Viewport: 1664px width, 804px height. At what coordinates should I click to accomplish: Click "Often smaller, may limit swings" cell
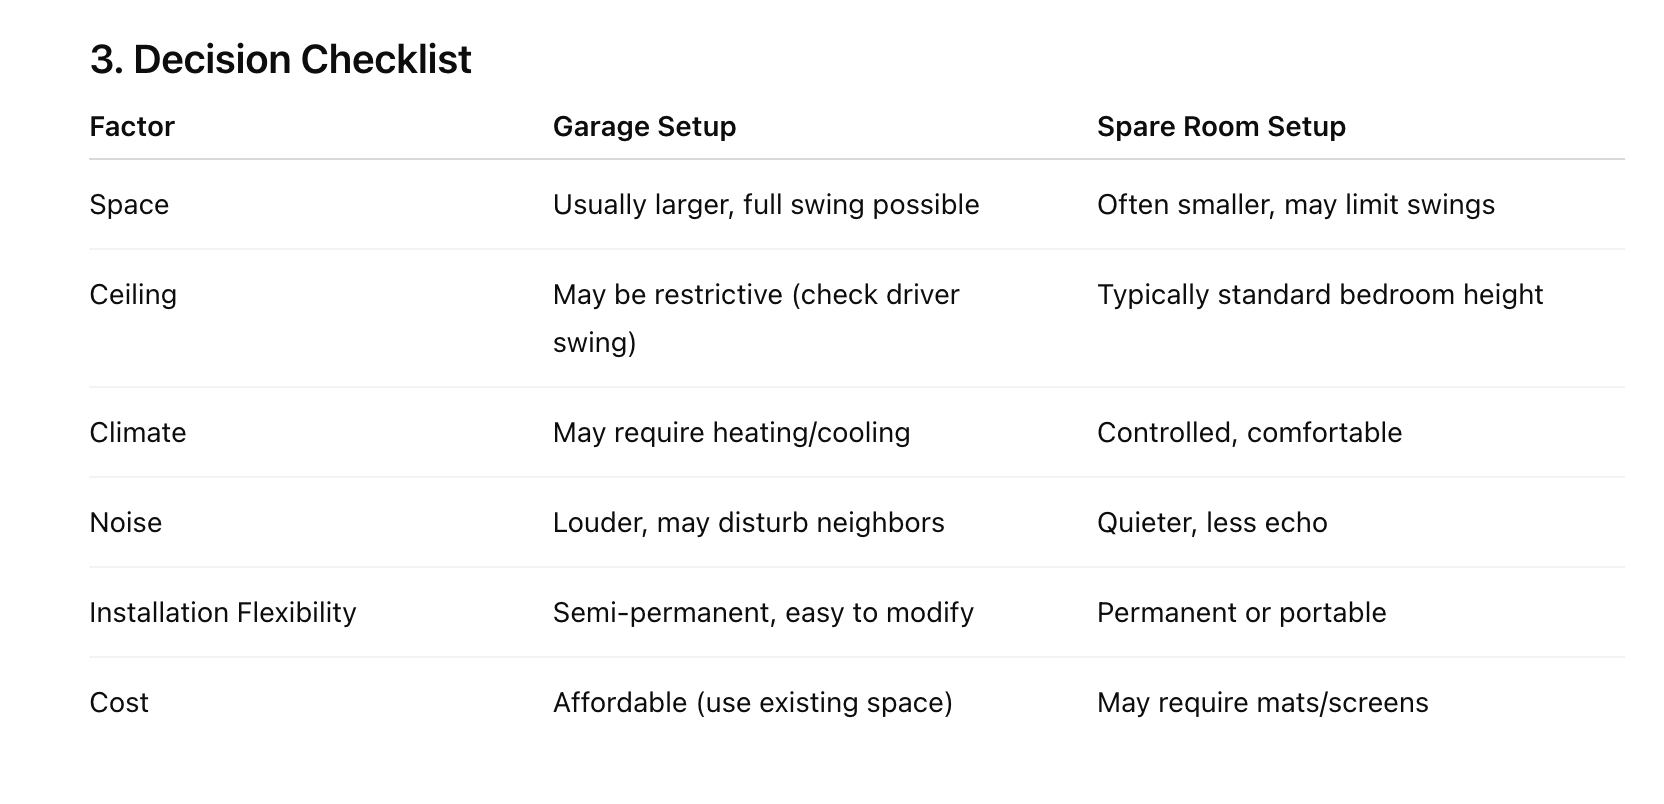[1295, 205]
